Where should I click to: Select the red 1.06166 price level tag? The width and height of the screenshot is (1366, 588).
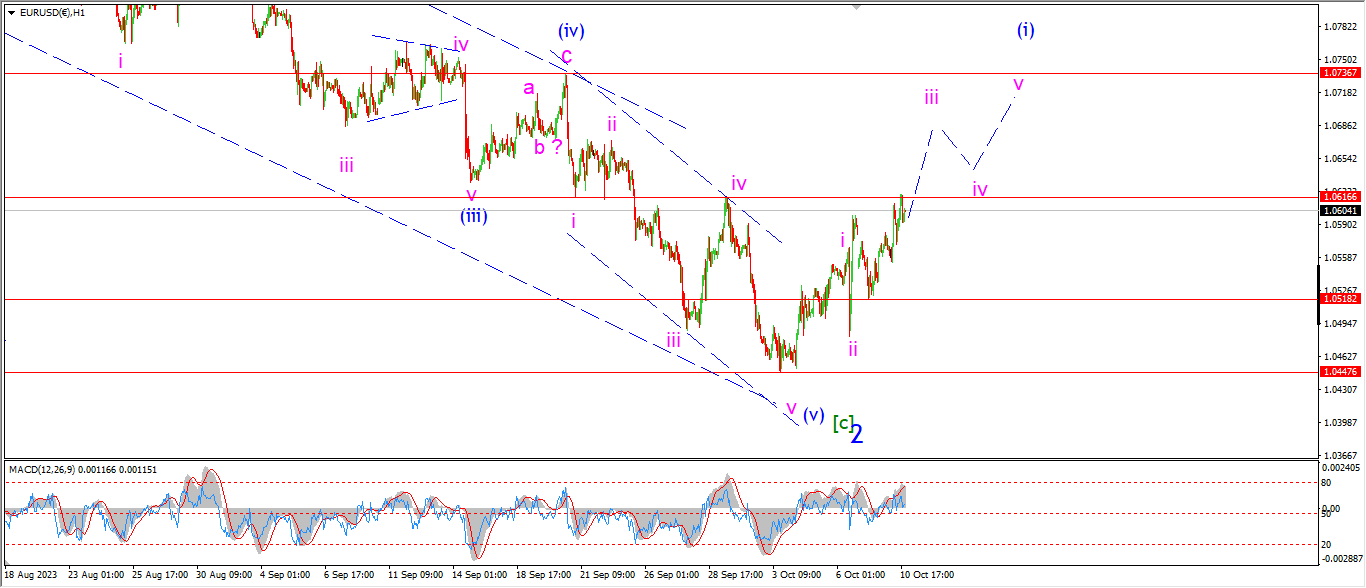[x=1340, y=198]
